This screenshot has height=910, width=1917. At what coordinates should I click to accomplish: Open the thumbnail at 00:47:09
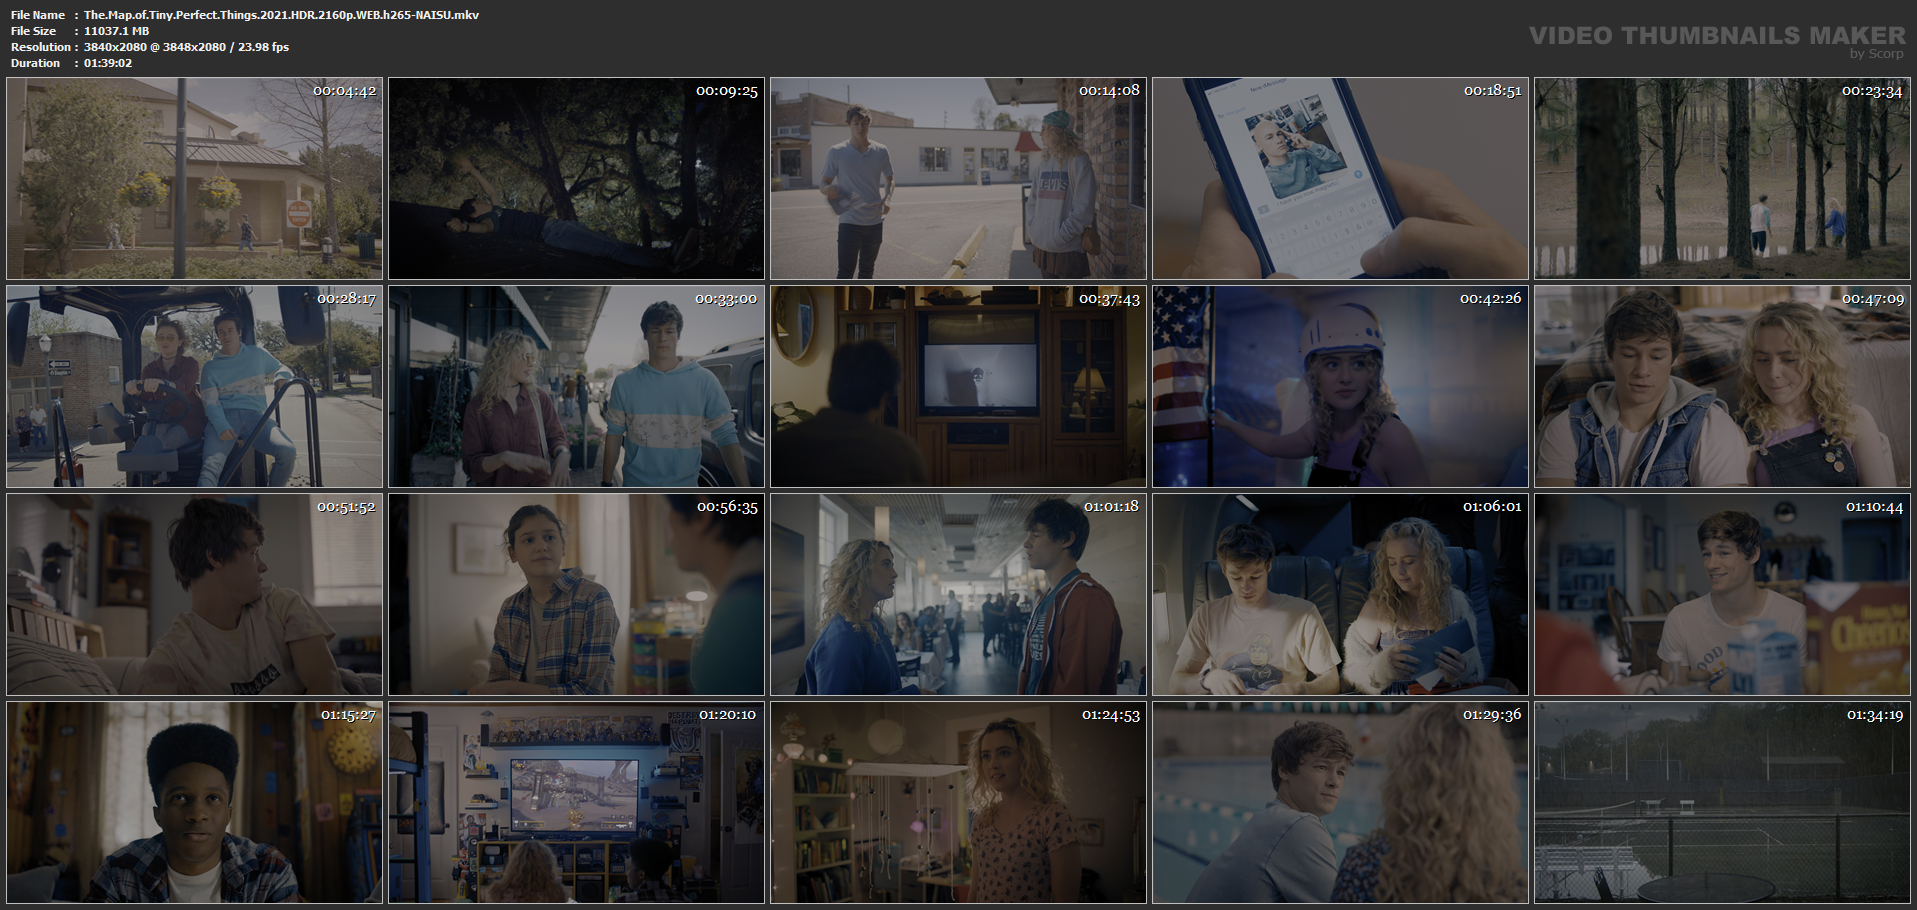tap(1722, 387)
